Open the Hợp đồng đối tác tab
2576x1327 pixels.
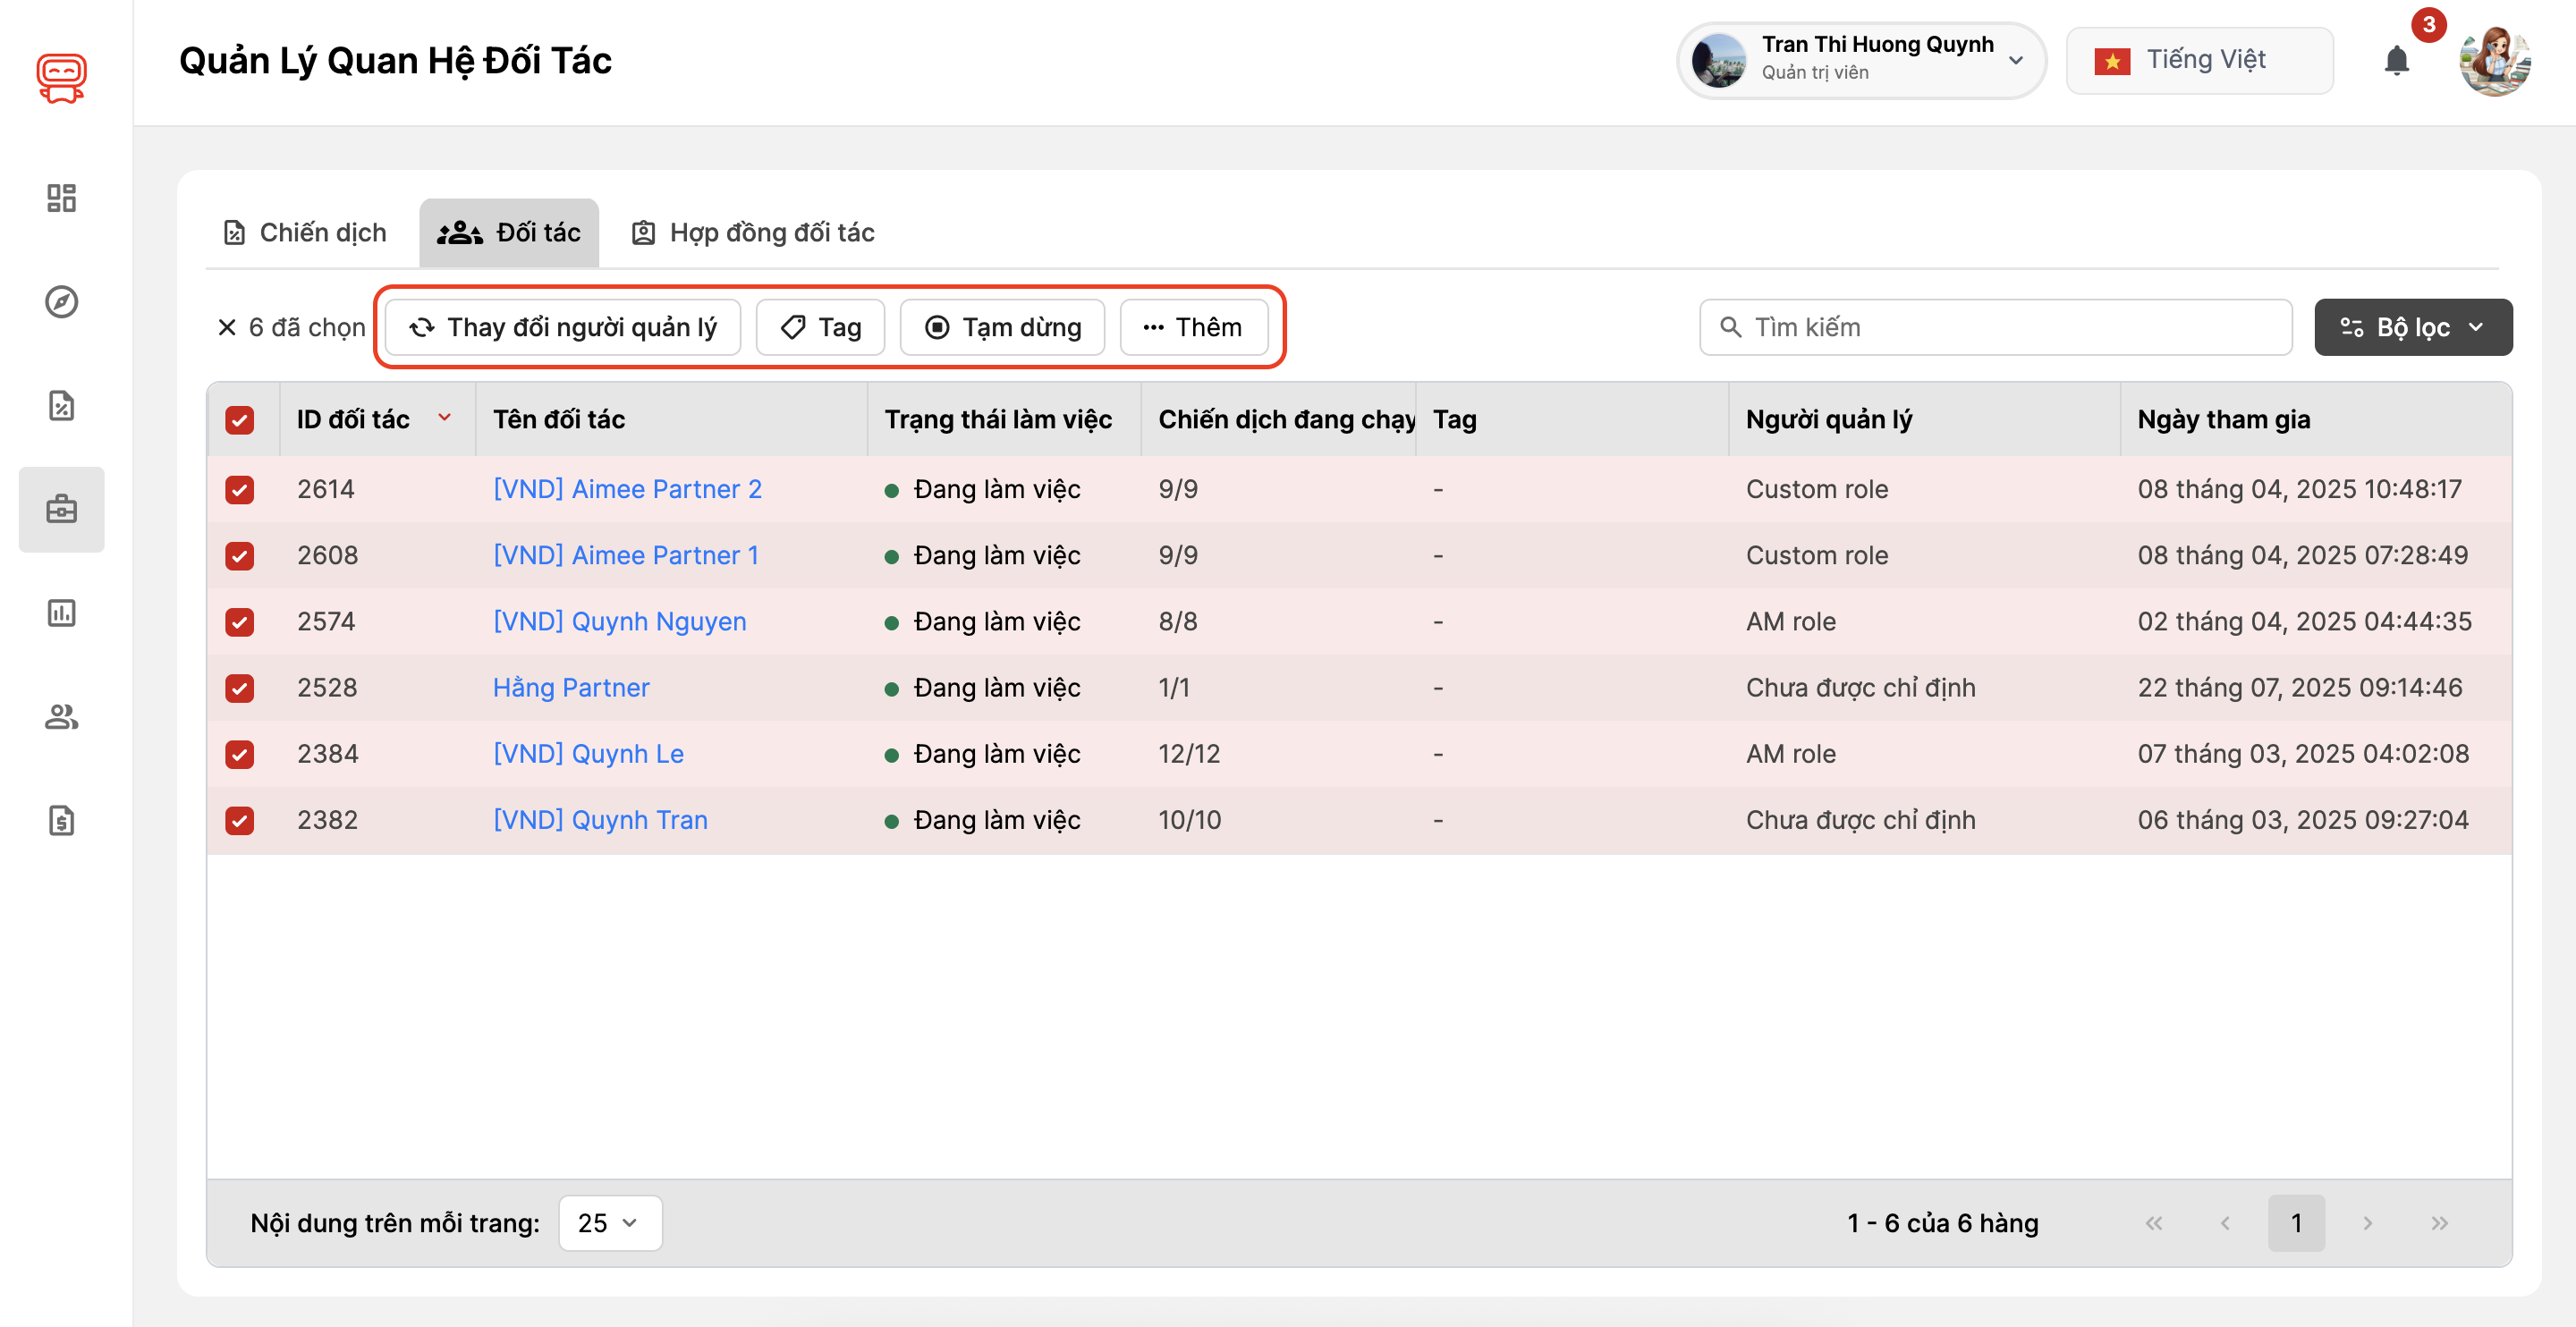click(x=753, y=233)
